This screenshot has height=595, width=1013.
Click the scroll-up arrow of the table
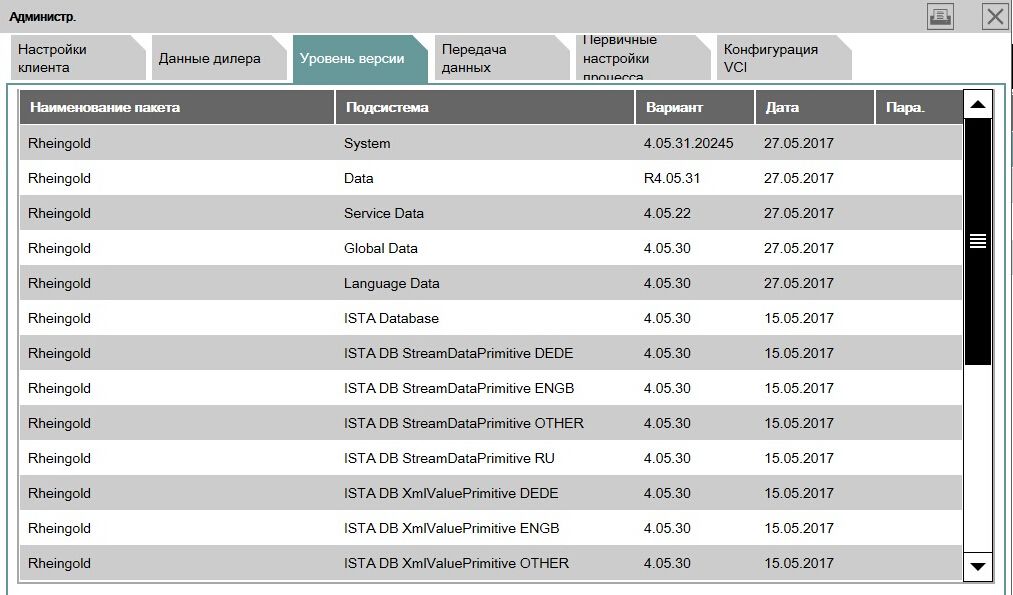point(977,105)
